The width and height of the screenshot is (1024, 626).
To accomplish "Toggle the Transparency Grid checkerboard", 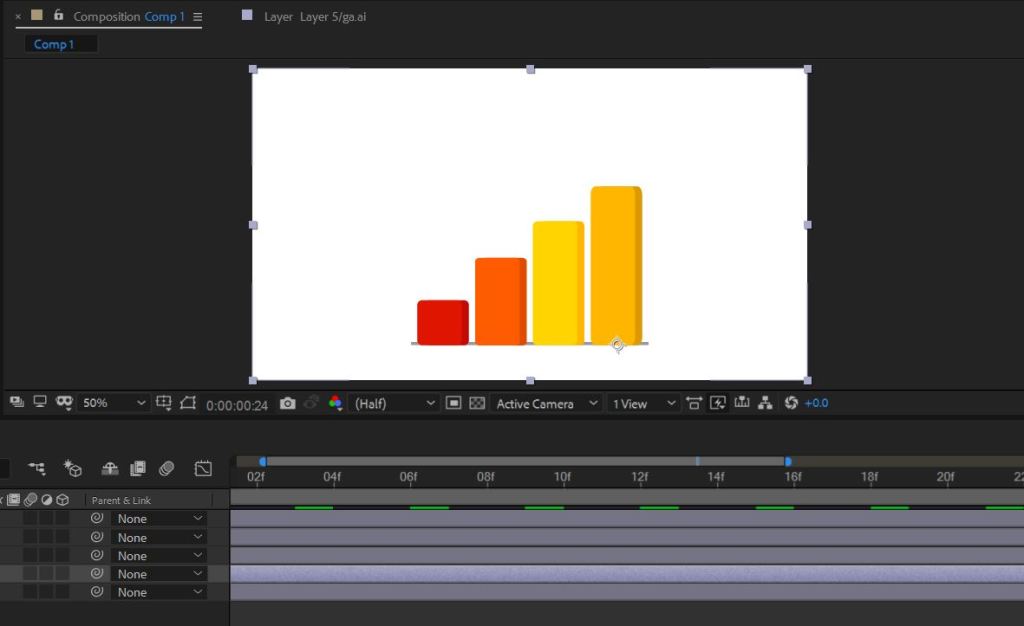I will click(477, 403).
